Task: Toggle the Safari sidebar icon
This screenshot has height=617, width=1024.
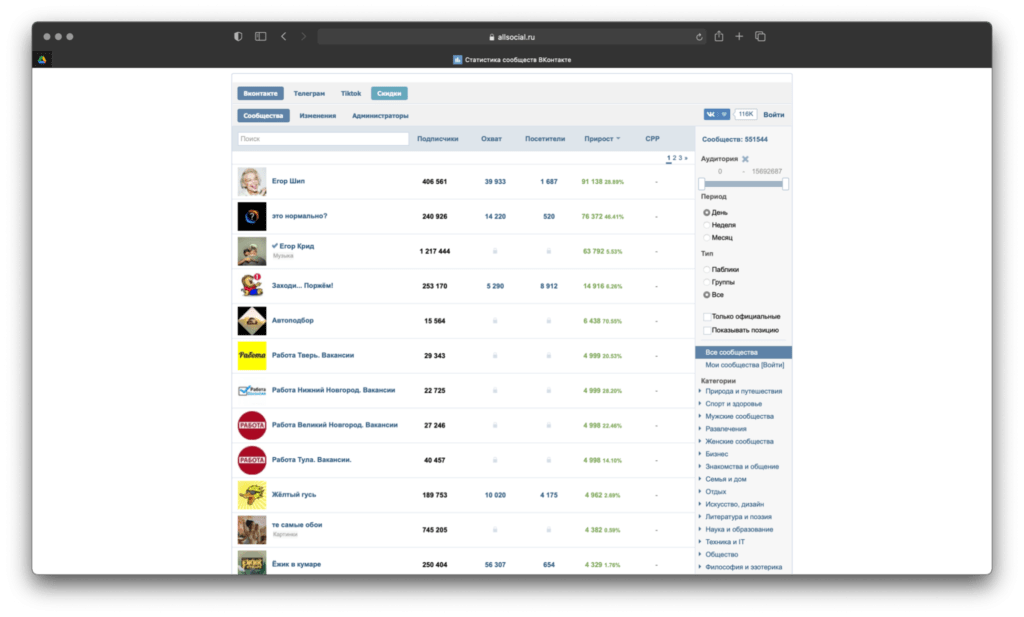Action: point(260,36)
